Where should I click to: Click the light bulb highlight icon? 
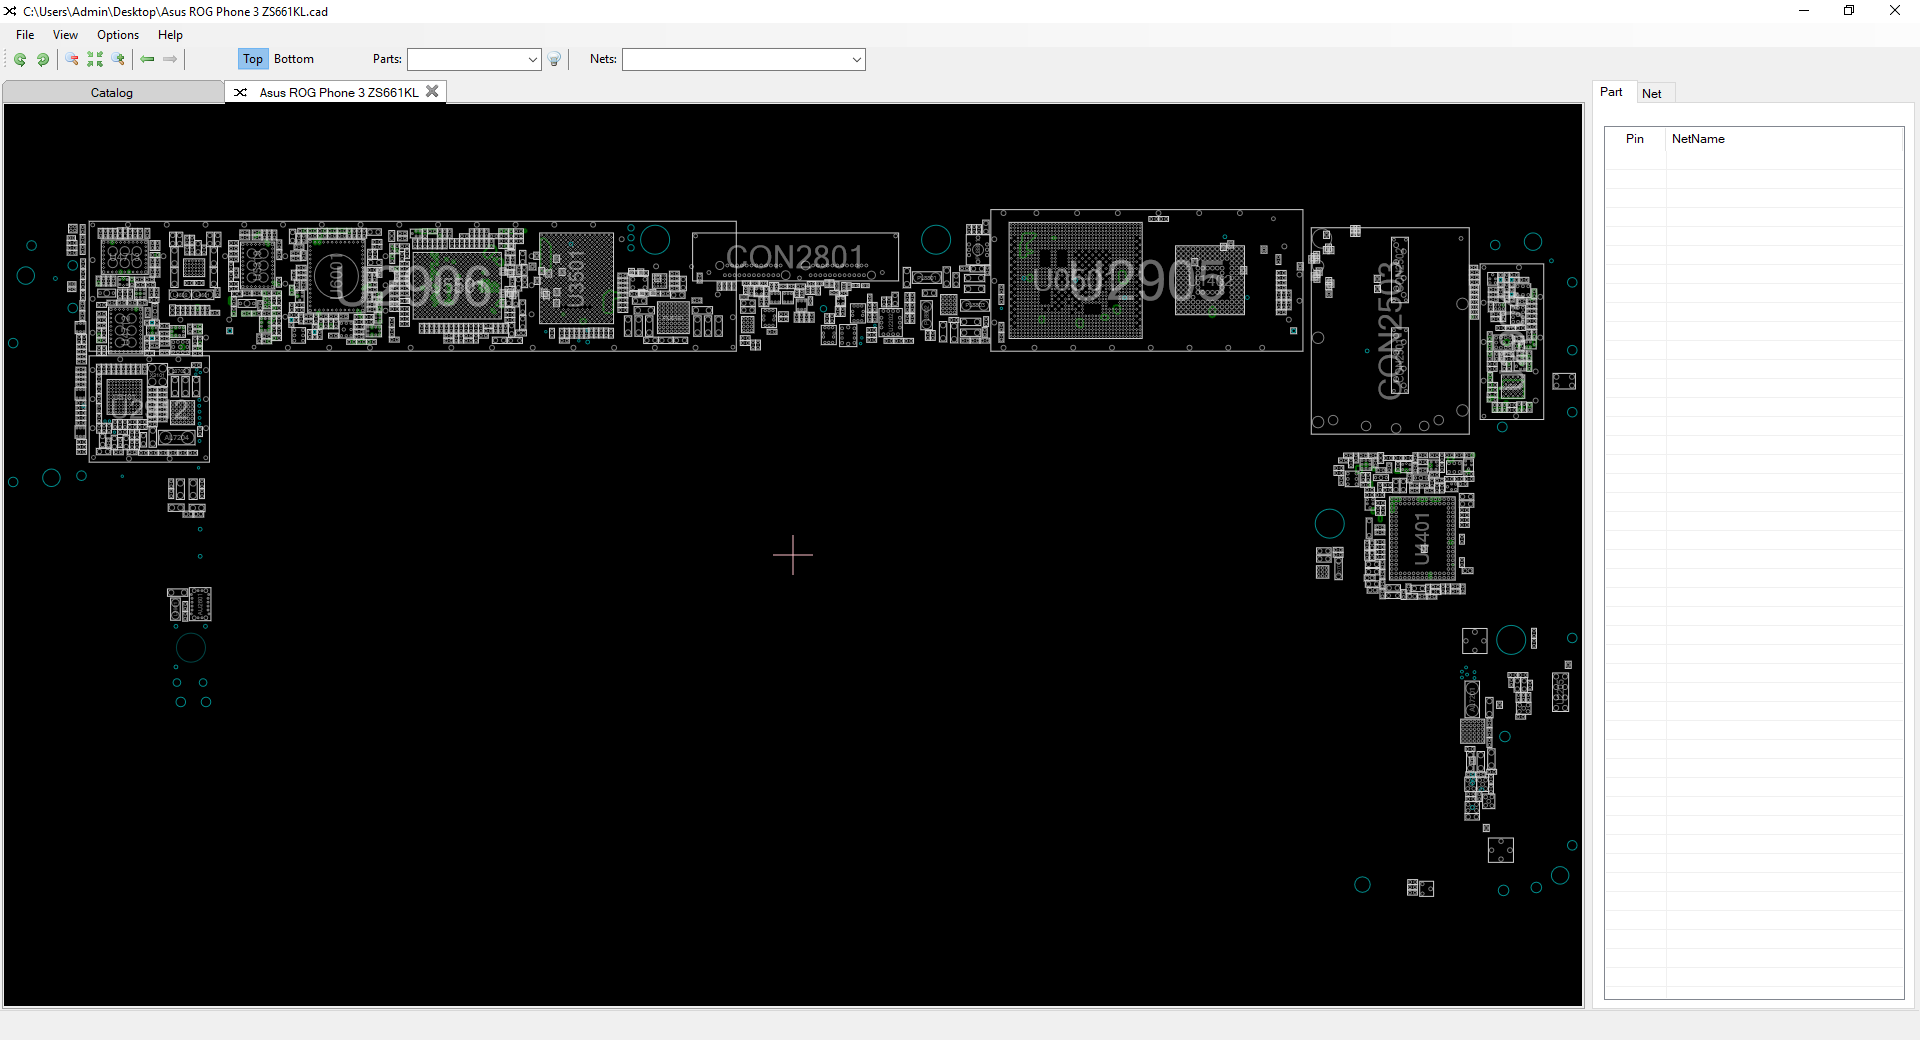(x=555, y=59)
